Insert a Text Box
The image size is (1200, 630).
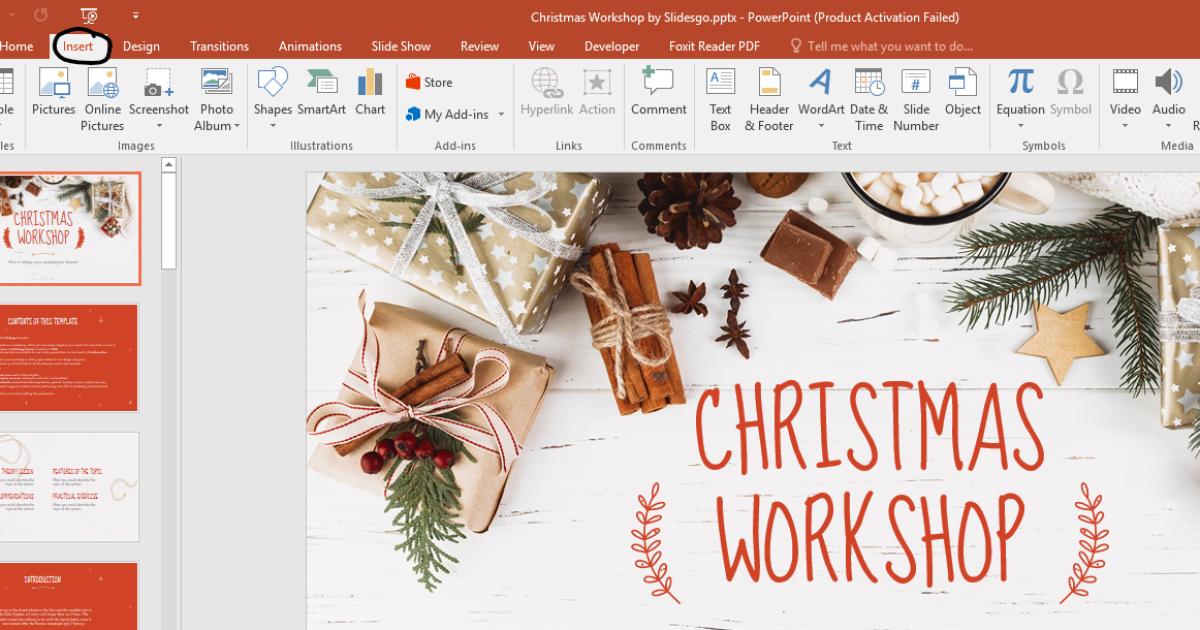click(720, 97)
